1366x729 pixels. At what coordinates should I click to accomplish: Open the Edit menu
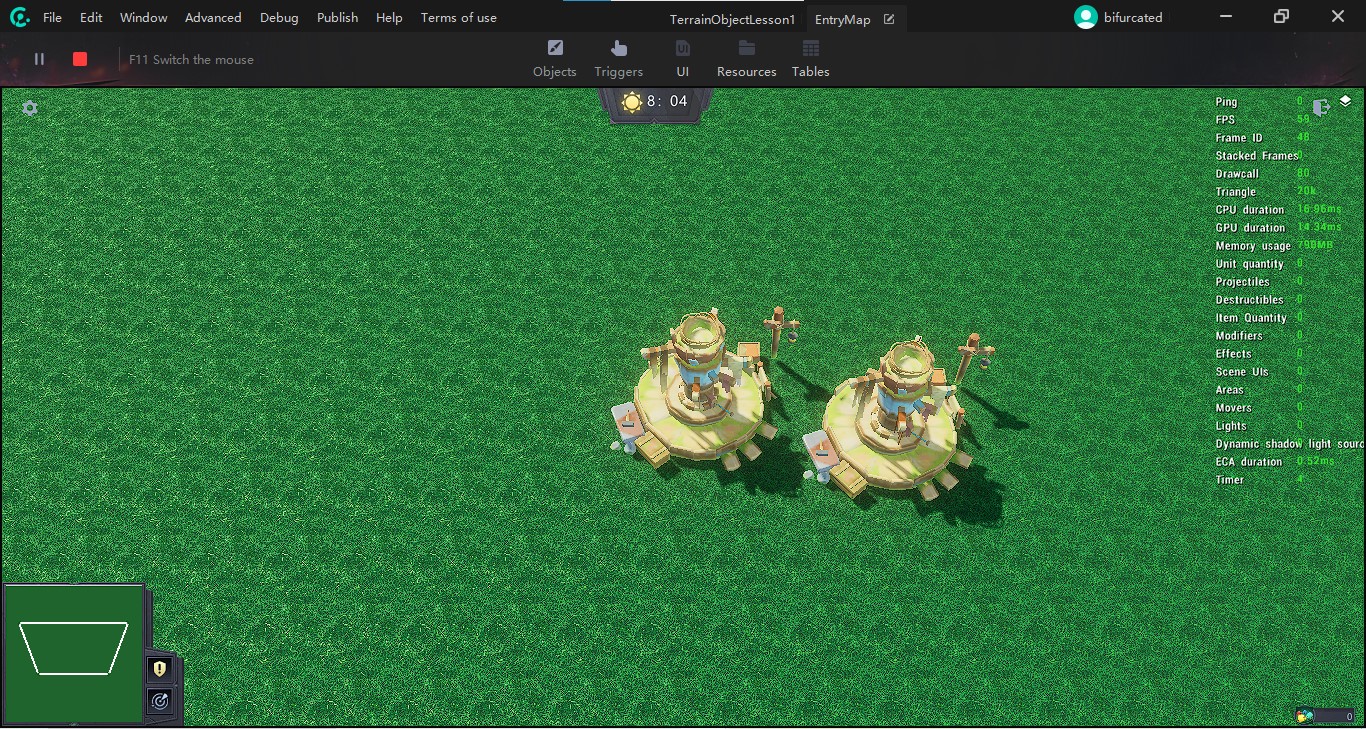91,17
